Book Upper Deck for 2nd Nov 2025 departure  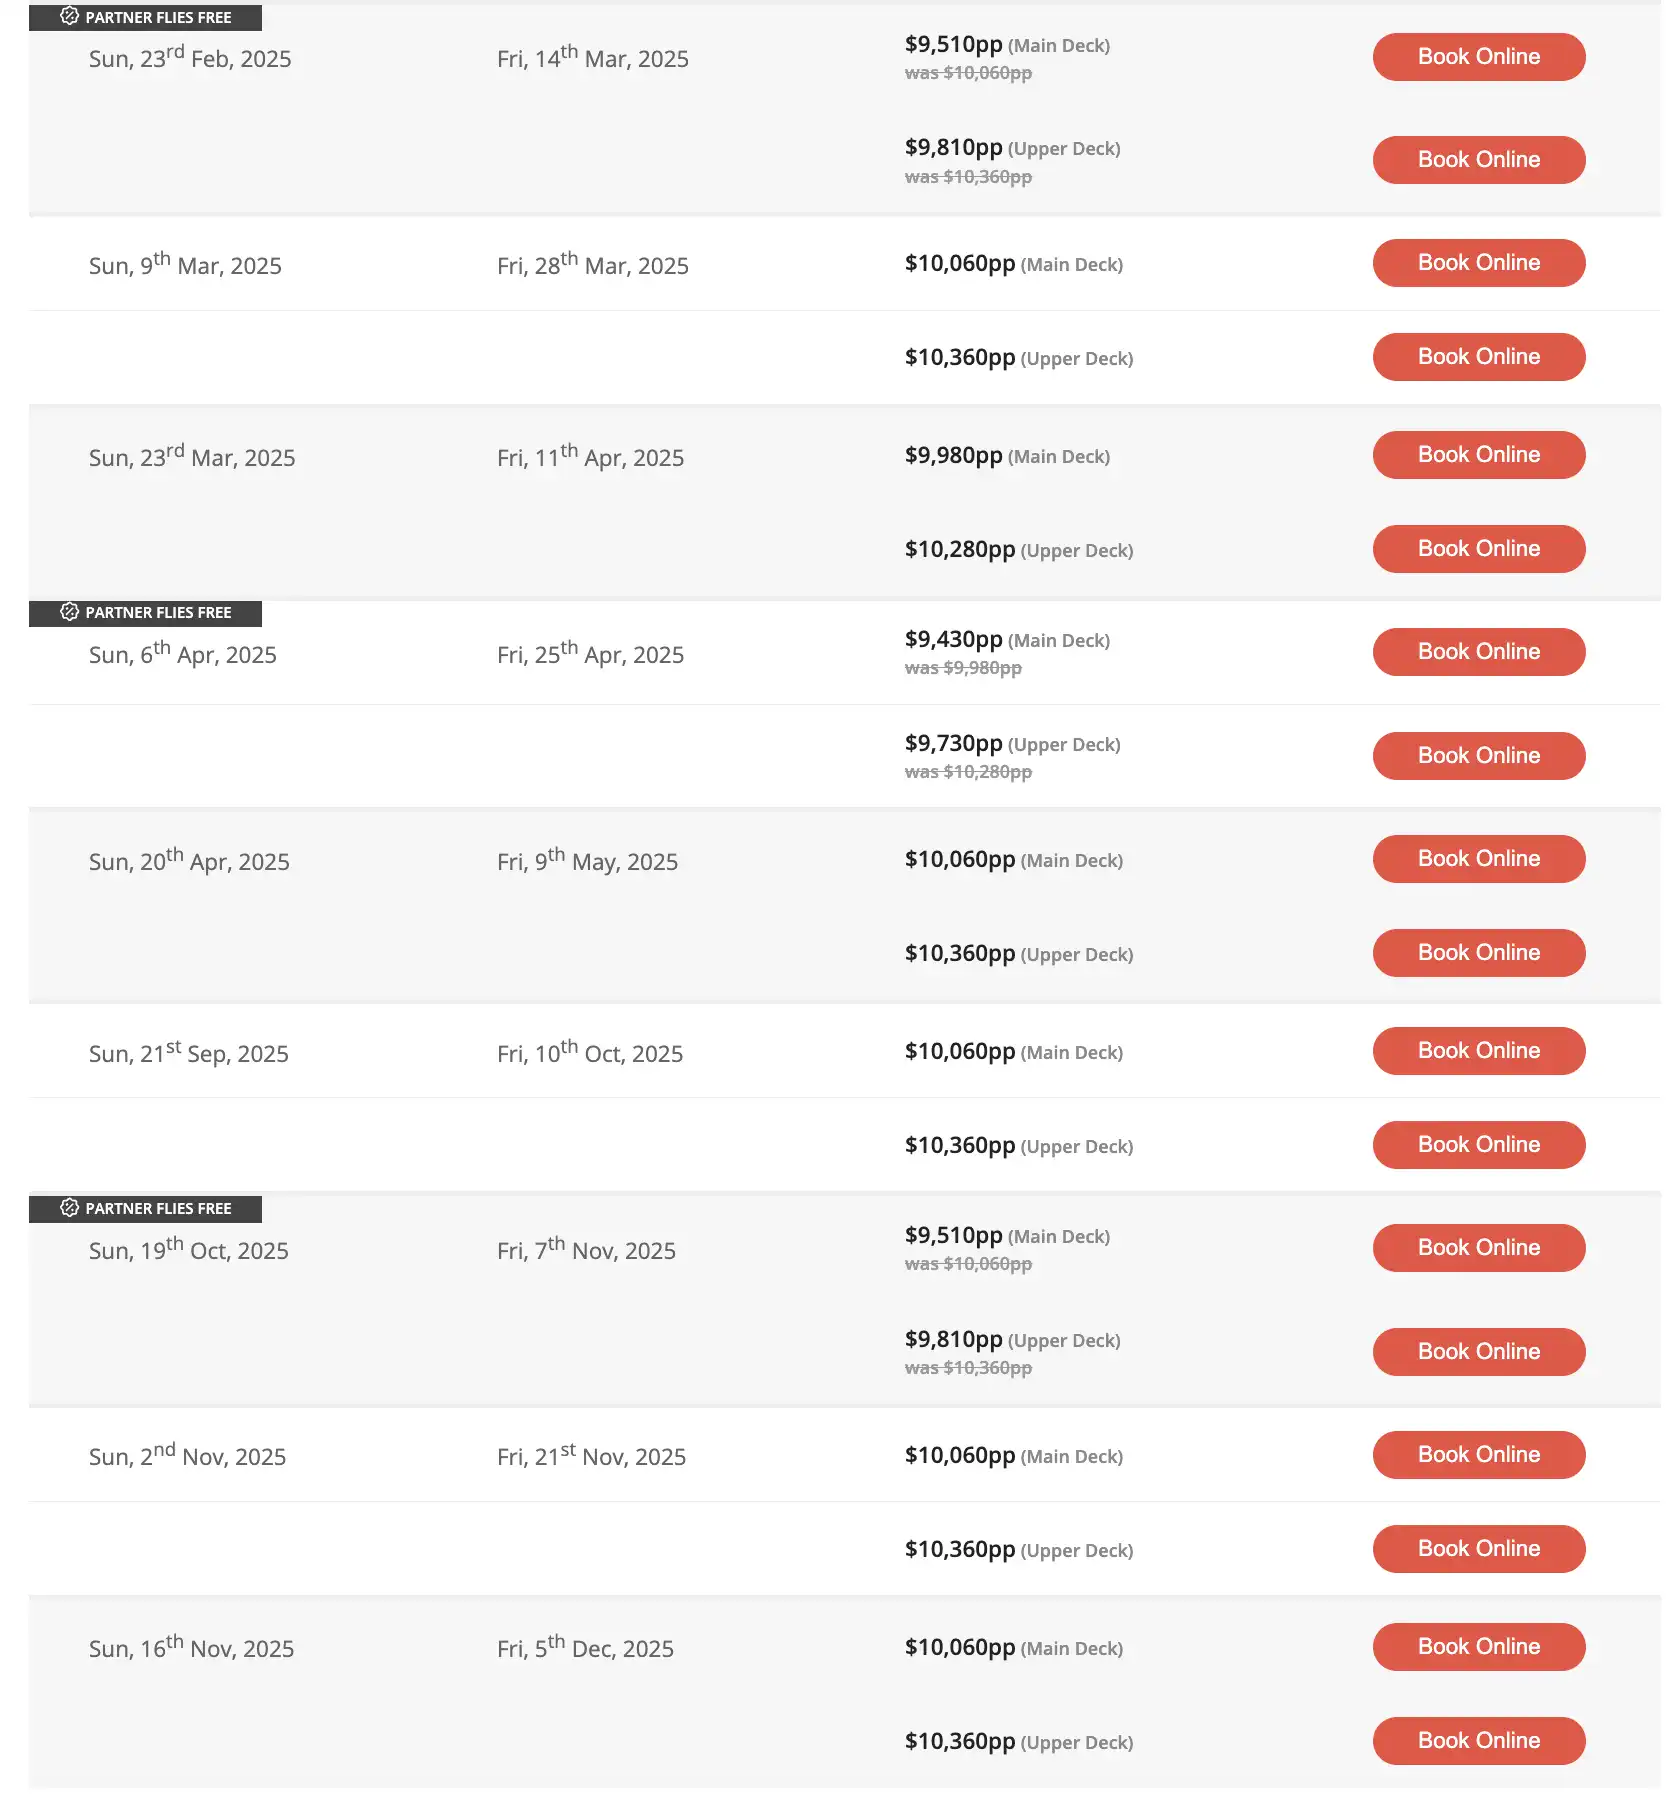pyautogui.click(x=1478, y=1549)
